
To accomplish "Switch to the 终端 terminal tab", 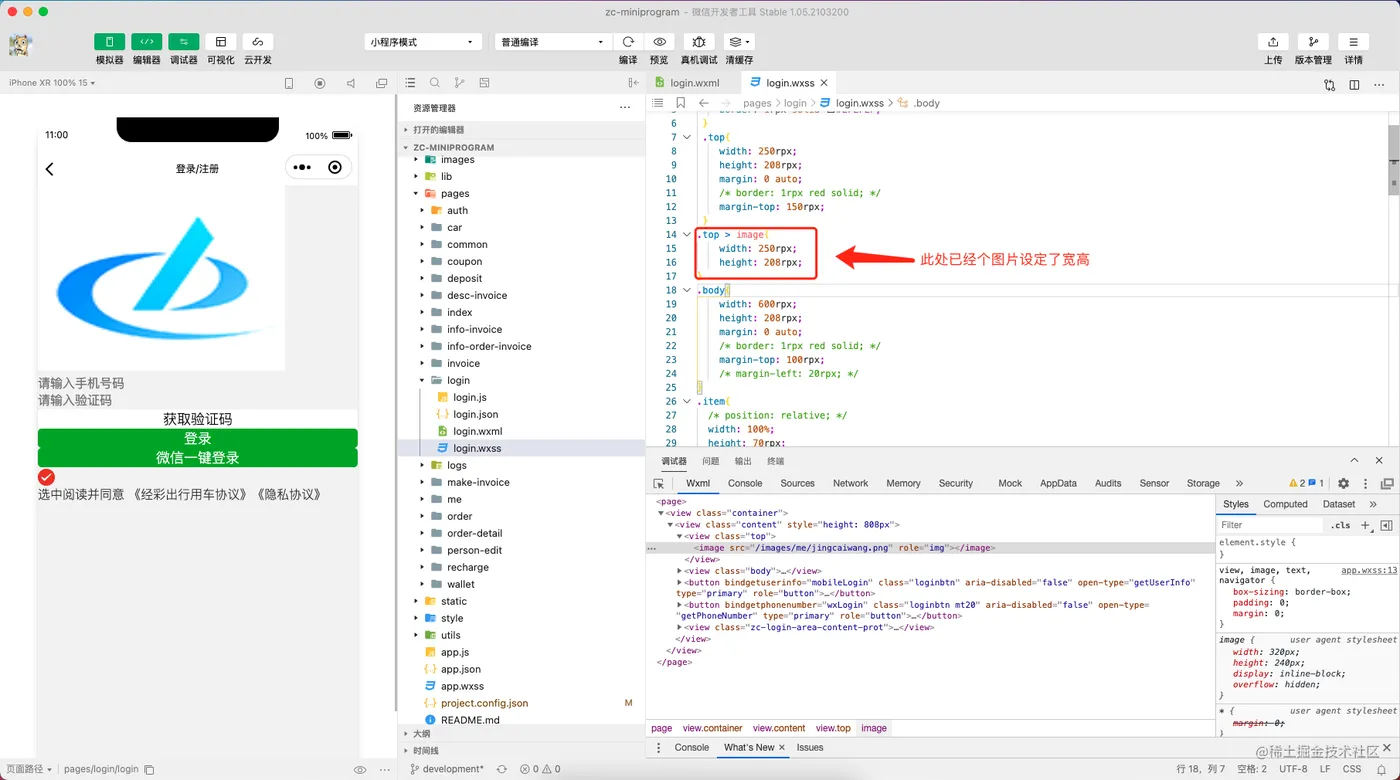I will coord(775,461).
